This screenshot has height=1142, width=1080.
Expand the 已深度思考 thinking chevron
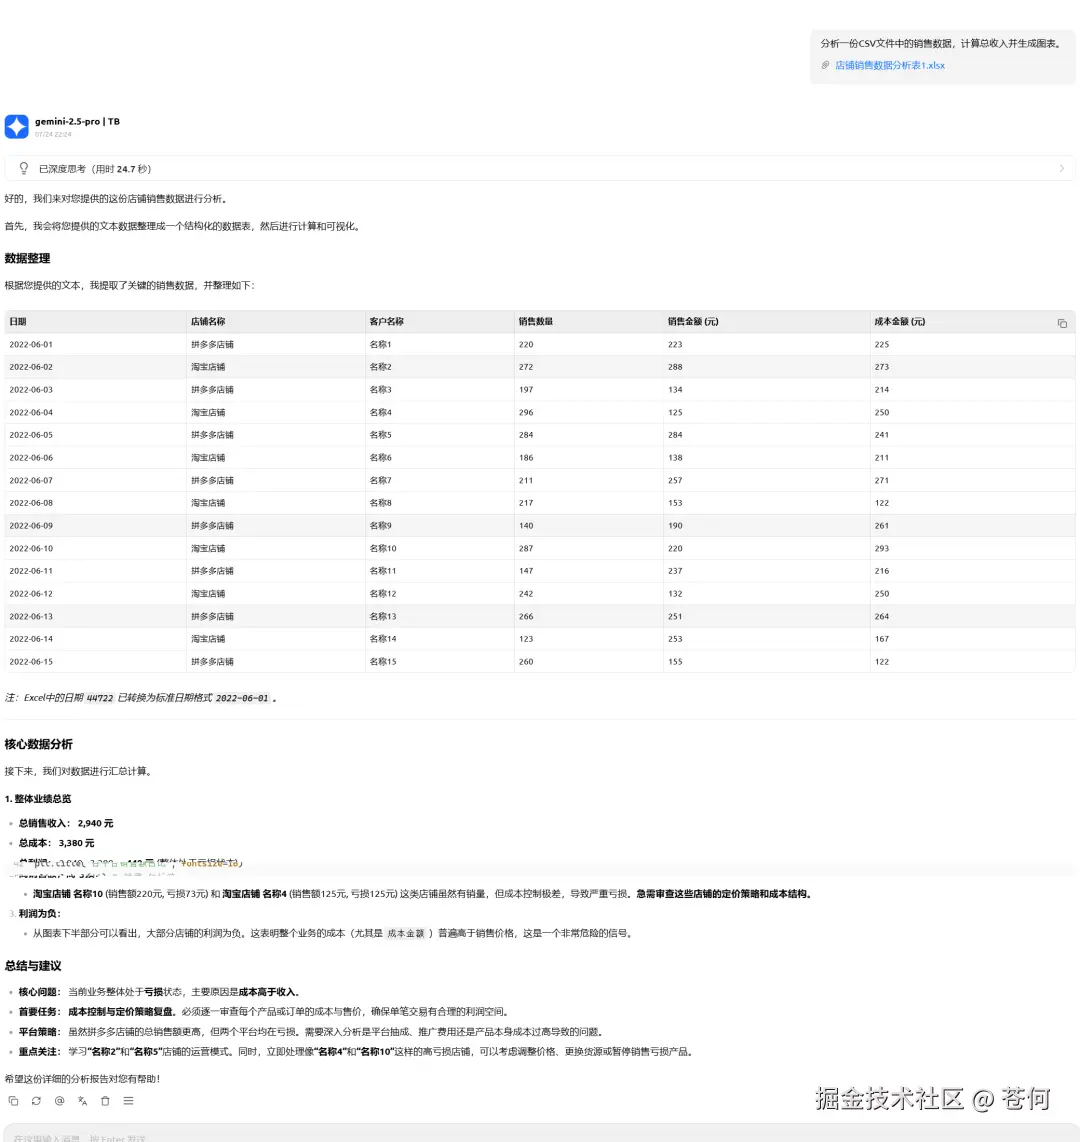(x=1061, y=168)
